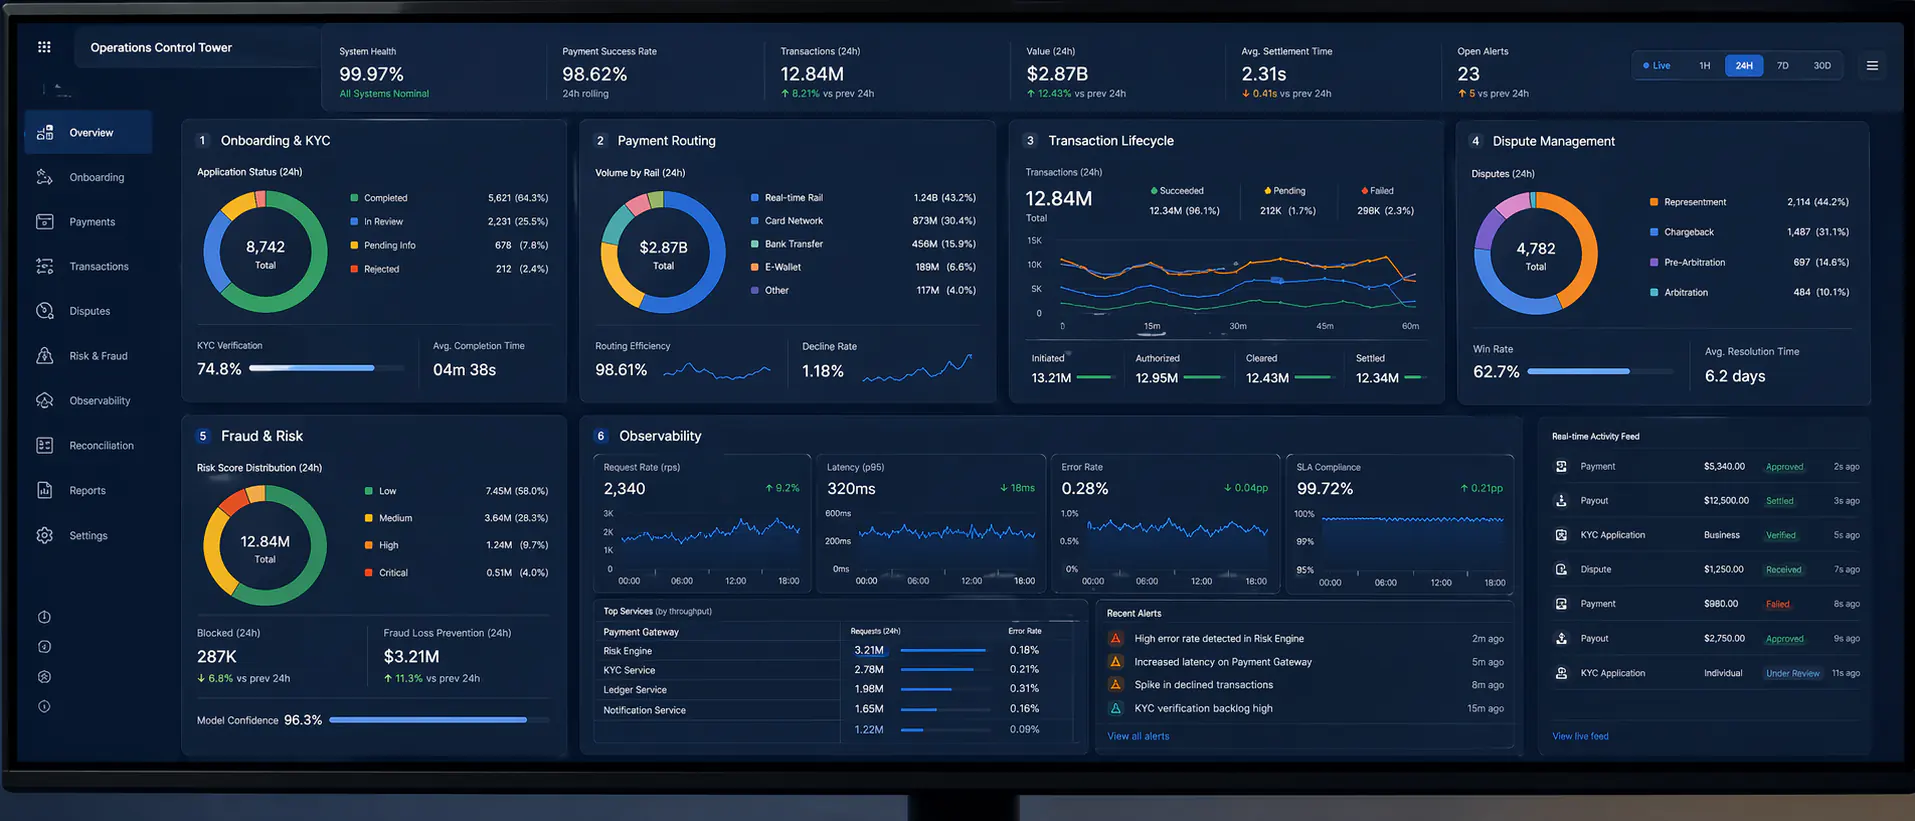Click the KYC backlog alert icon

pos(1116,708)
